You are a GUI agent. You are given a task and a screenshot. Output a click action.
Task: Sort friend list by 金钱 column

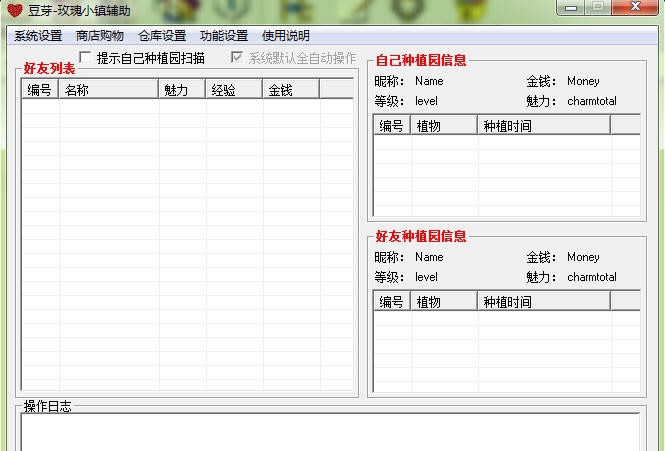click(x=291, y=89)
